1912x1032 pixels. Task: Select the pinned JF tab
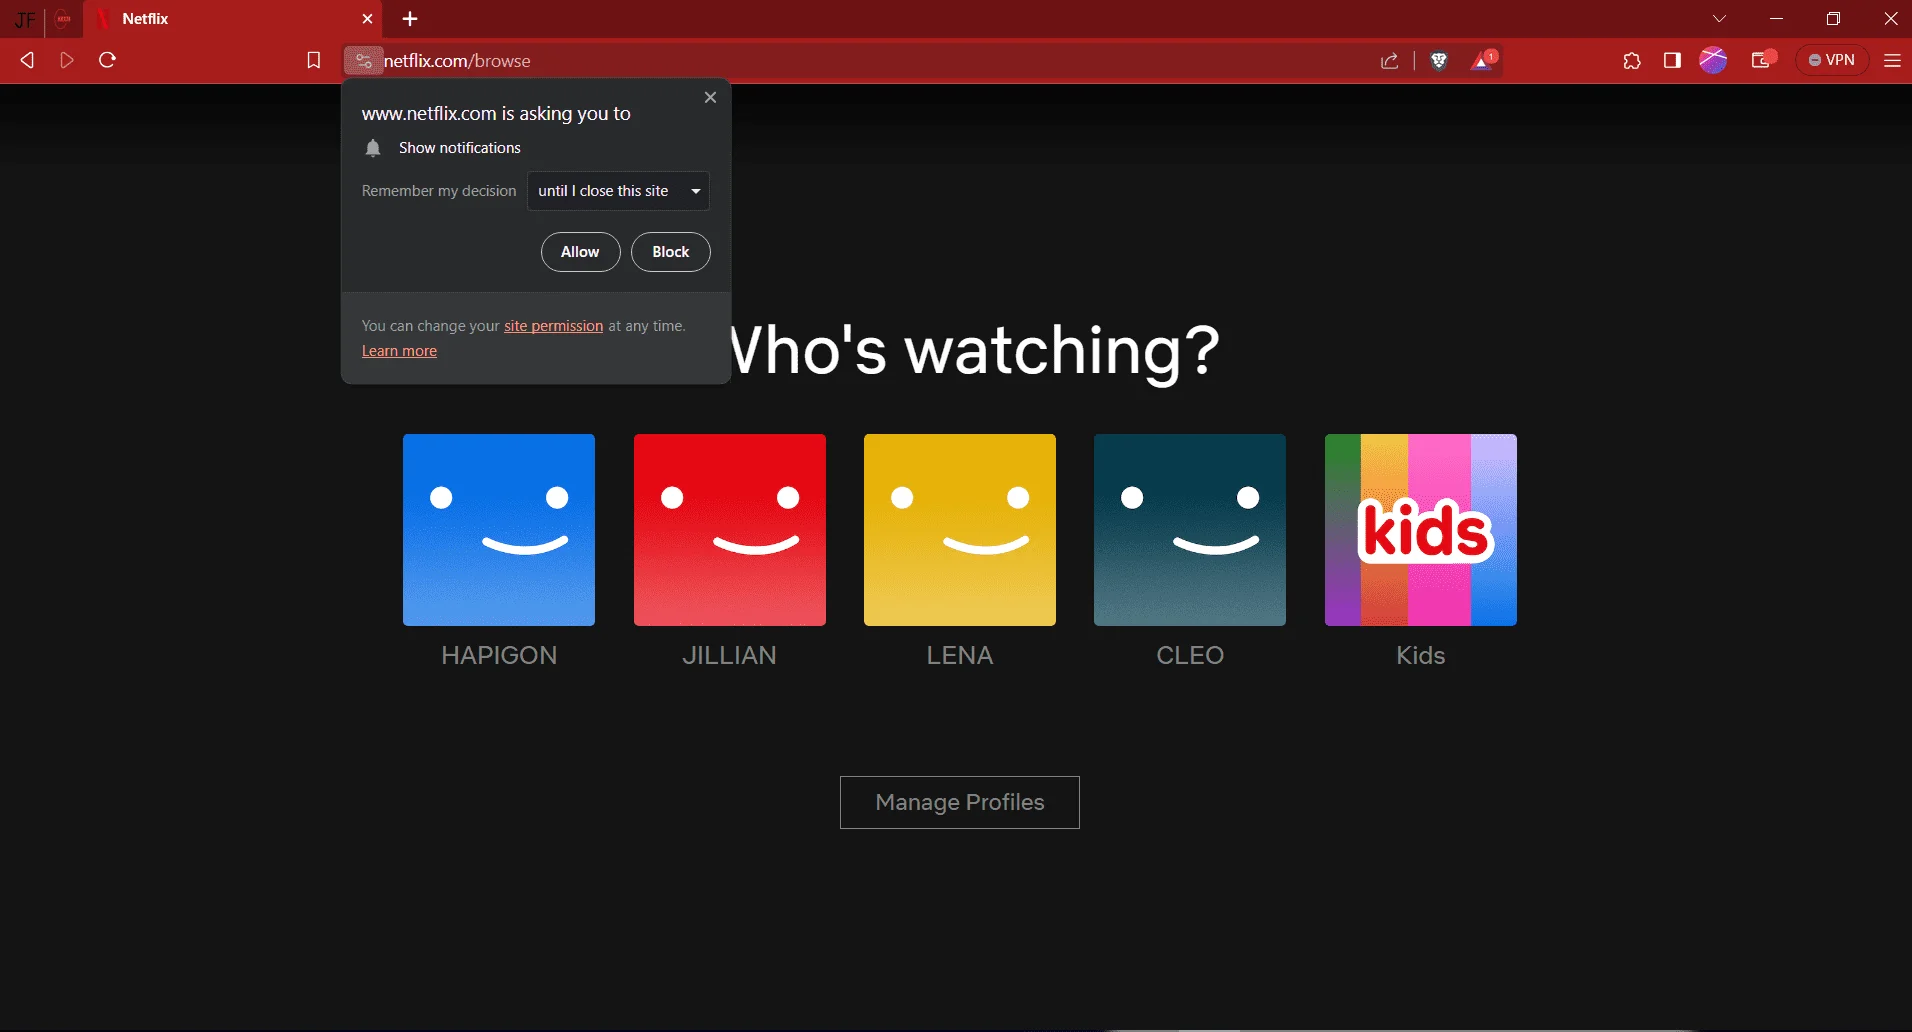pyautogui.click(x=24, y=19)
